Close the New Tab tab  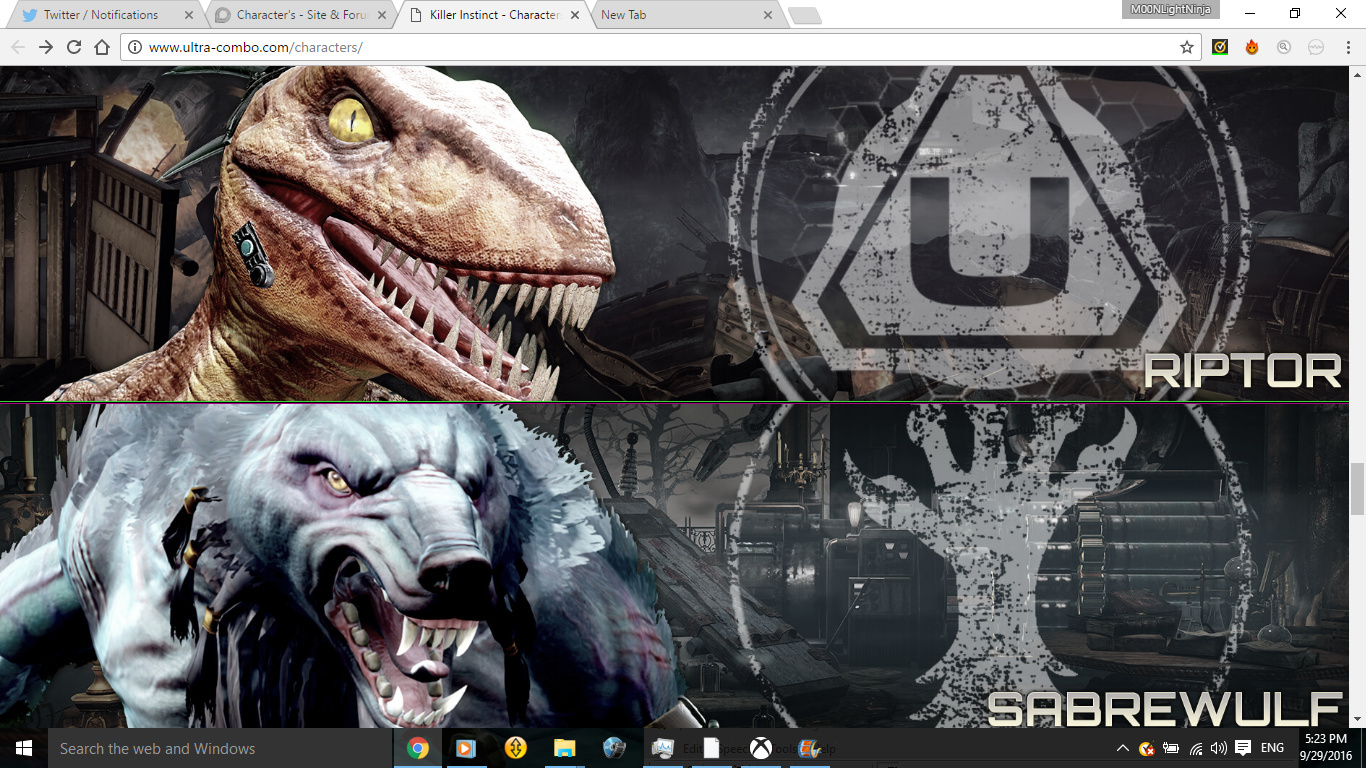pyautogui.click(x=768, y=15)
